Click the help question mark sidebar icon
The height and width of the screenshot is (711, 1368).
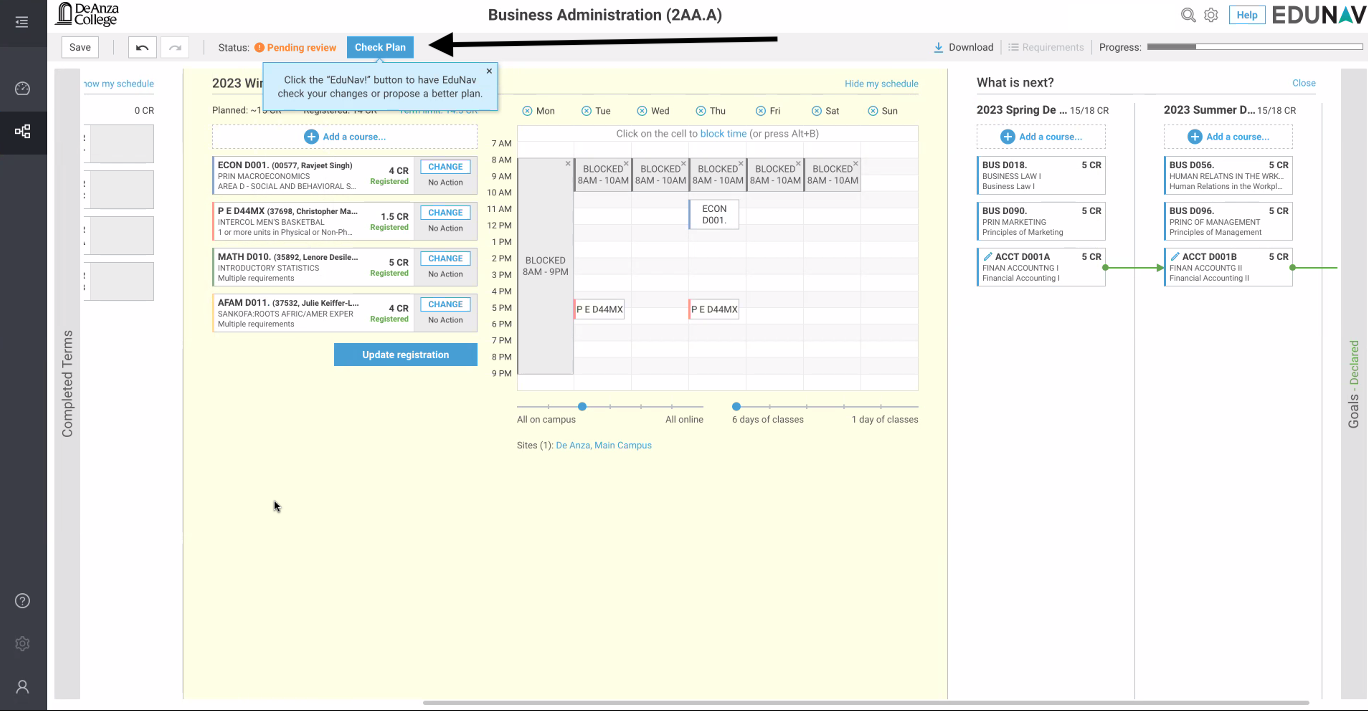pyautogui.click(x=22, y=601)
